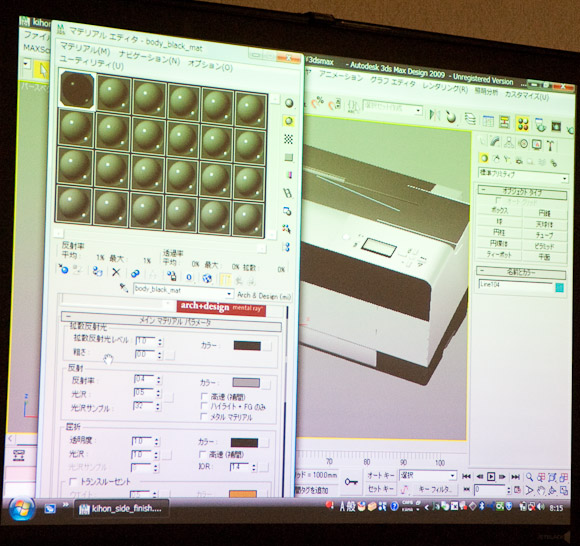Click the Mirror tool icon in main toolbar
This screenshot has height=546, width=580.
pos(434,115)
